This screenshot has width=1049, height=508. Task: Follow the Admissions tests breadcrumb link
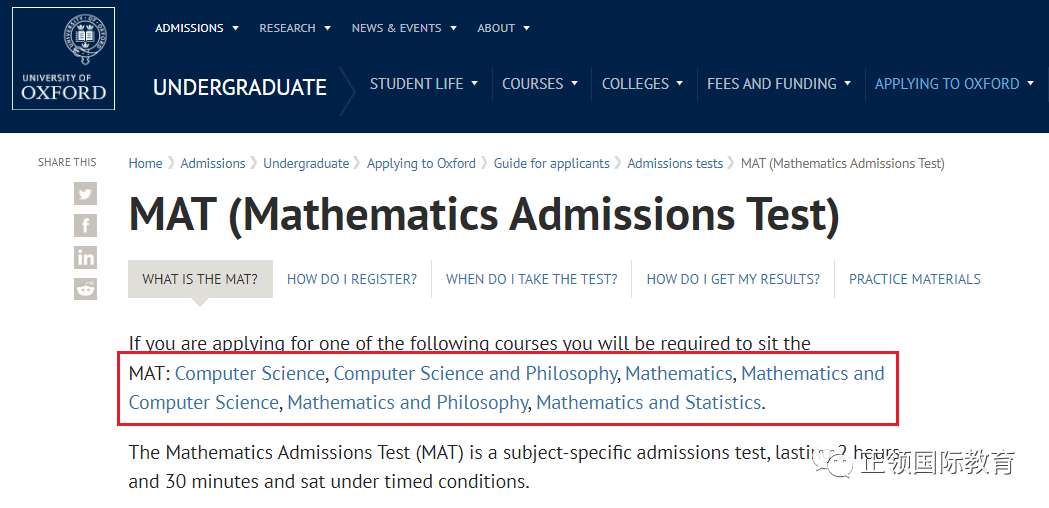coord(675,163)
